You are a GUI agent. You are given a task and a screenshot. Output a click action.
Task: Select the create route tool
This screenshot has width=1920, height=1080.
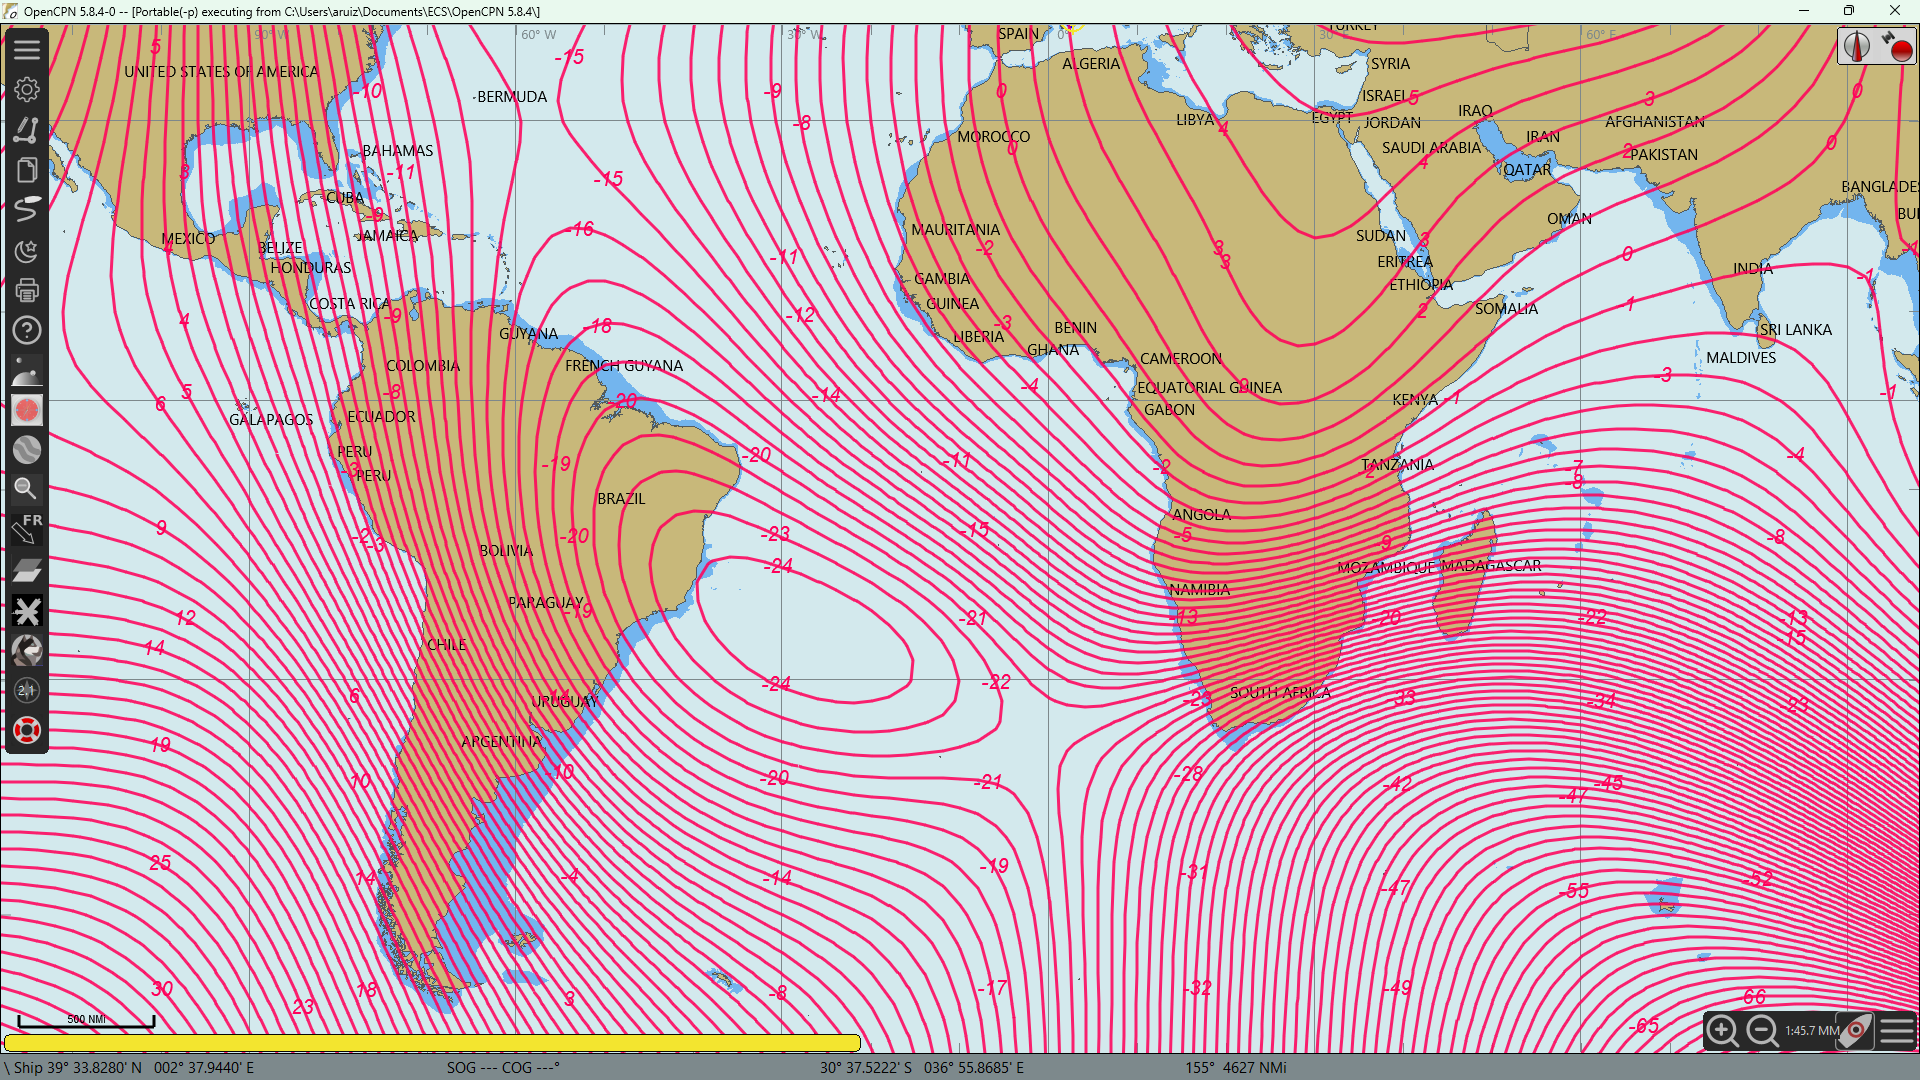[27, 129]
